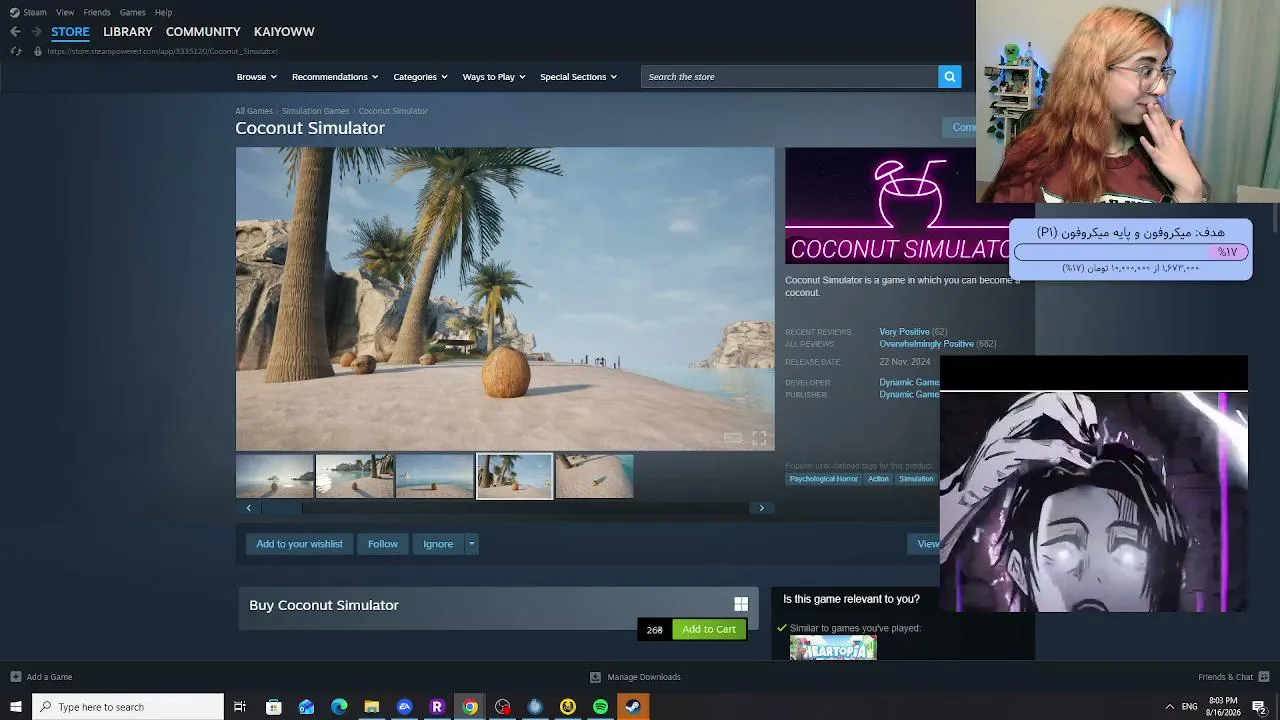Click the Add a Game plus icon
Viewport: 1280px width, 720px height.
point(15,677)
